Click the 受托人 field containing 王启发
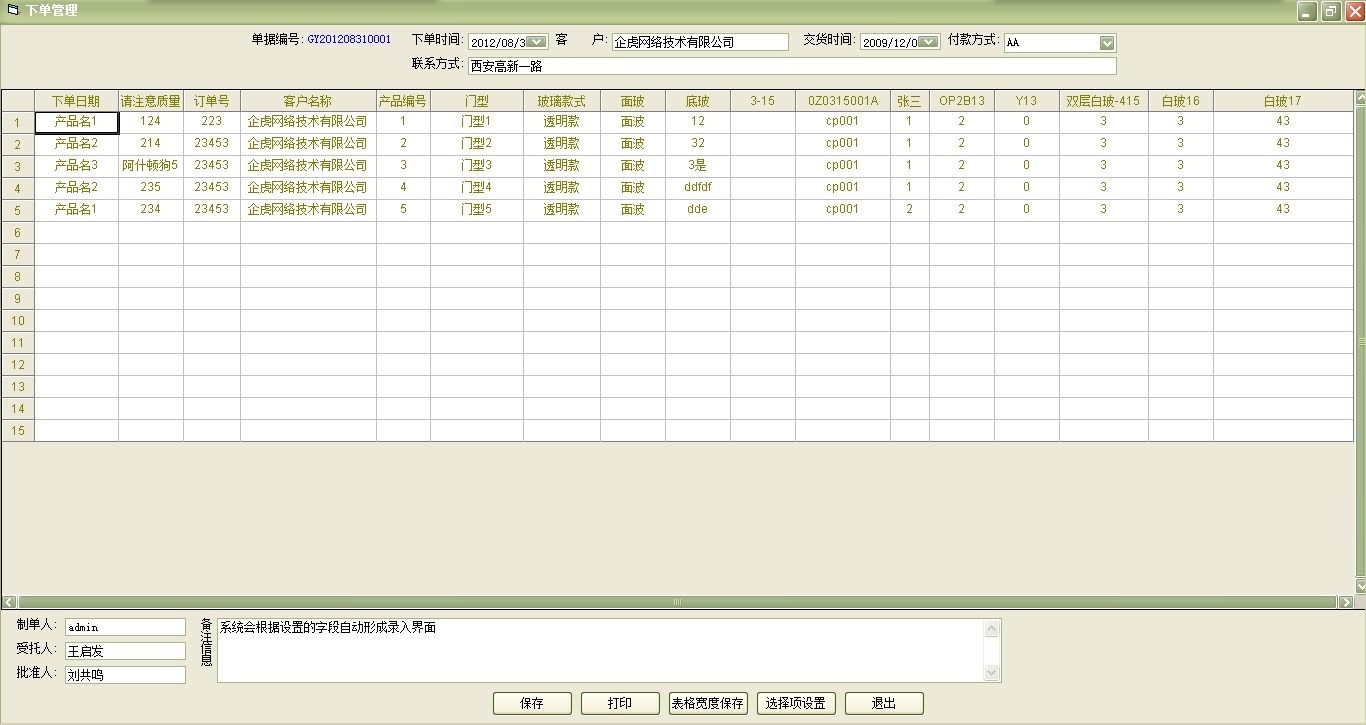This screenshot has width=1366, height=725. [x=125, y=651]
